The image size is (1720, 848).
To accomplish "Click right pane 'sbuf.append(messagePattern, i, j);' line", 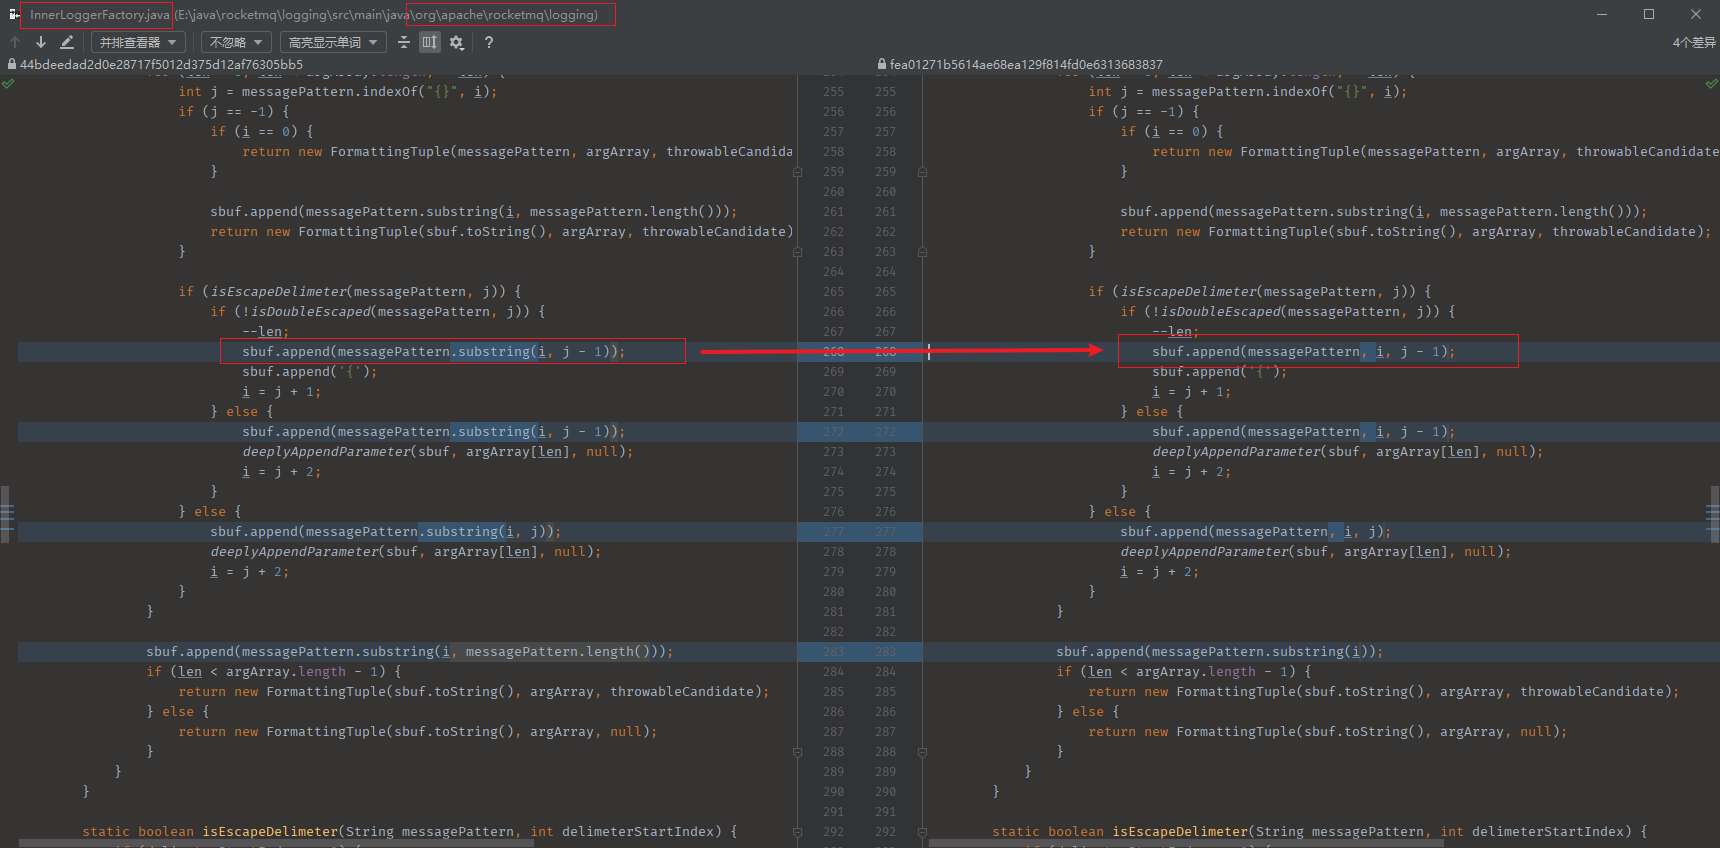I will [x=1256, y=532].
